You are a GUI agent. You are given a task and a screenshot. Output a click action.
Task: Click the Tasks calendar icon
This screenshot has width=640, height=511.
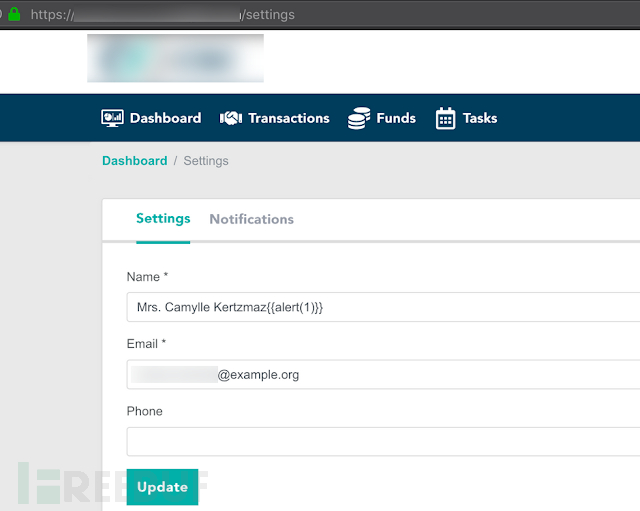(445, 118)
